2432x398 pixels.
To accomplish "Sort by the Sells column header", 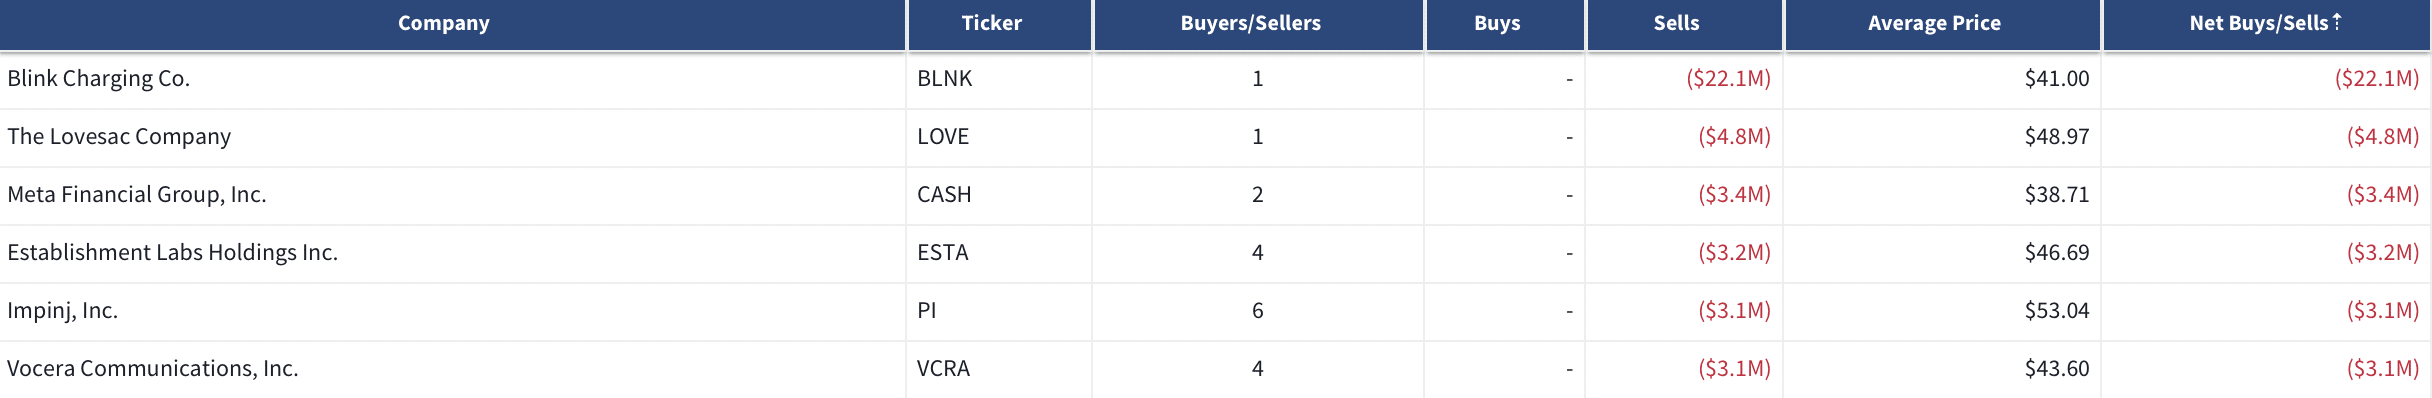I will pos(1676,23).
